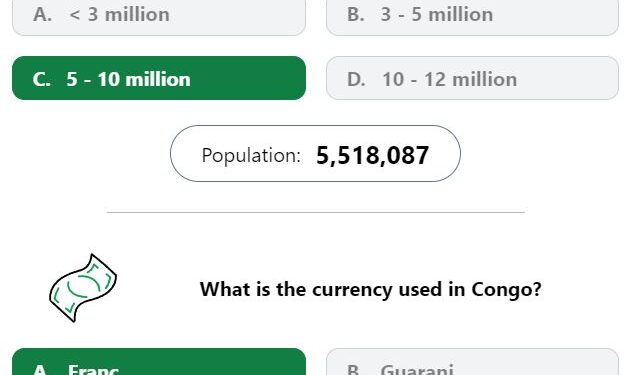Click the Population result pill
Image resolution: width=626 pixels, height=375 pixels.
(x=315, y=154)
